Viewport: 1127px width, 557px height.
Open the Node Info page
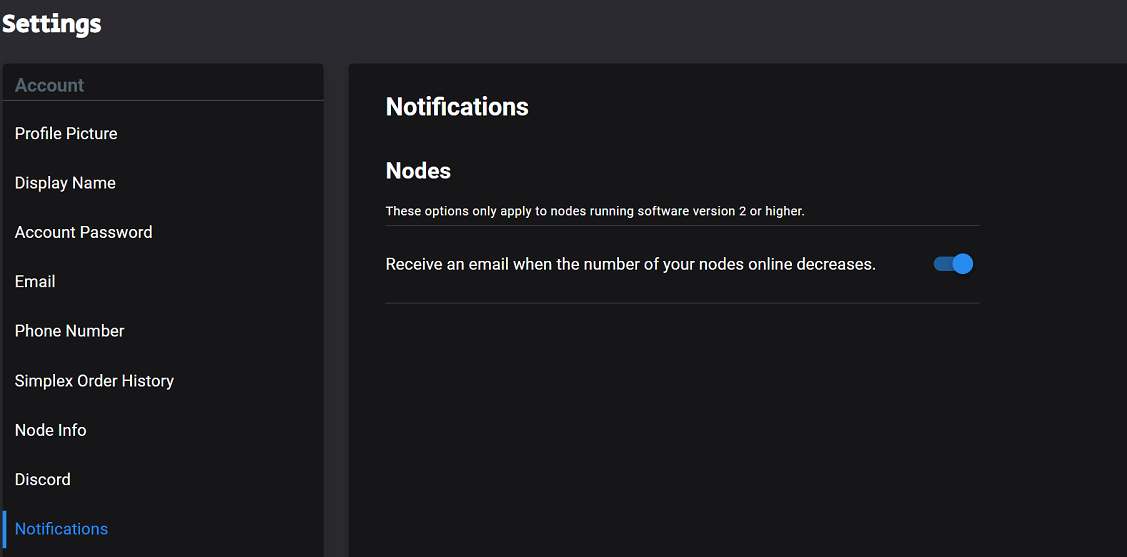point(163,431)
